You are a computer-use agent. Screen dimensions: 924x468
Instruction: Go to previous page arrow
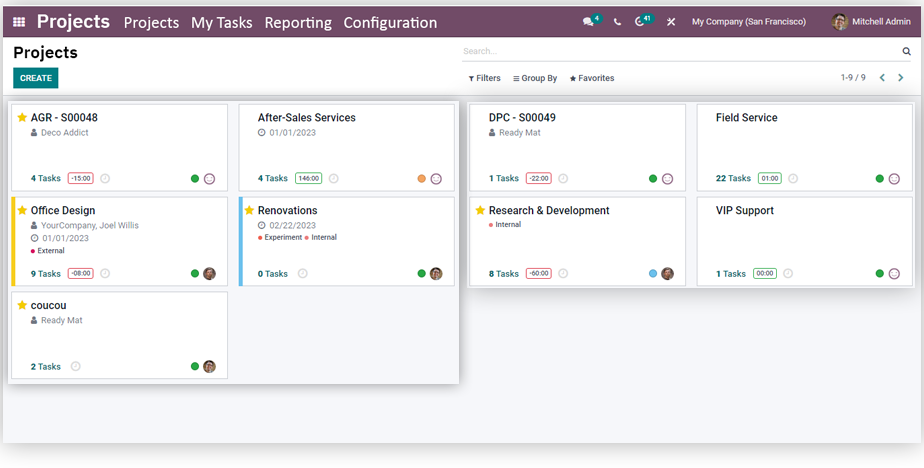pyautogui.click(x=882, y=78)
